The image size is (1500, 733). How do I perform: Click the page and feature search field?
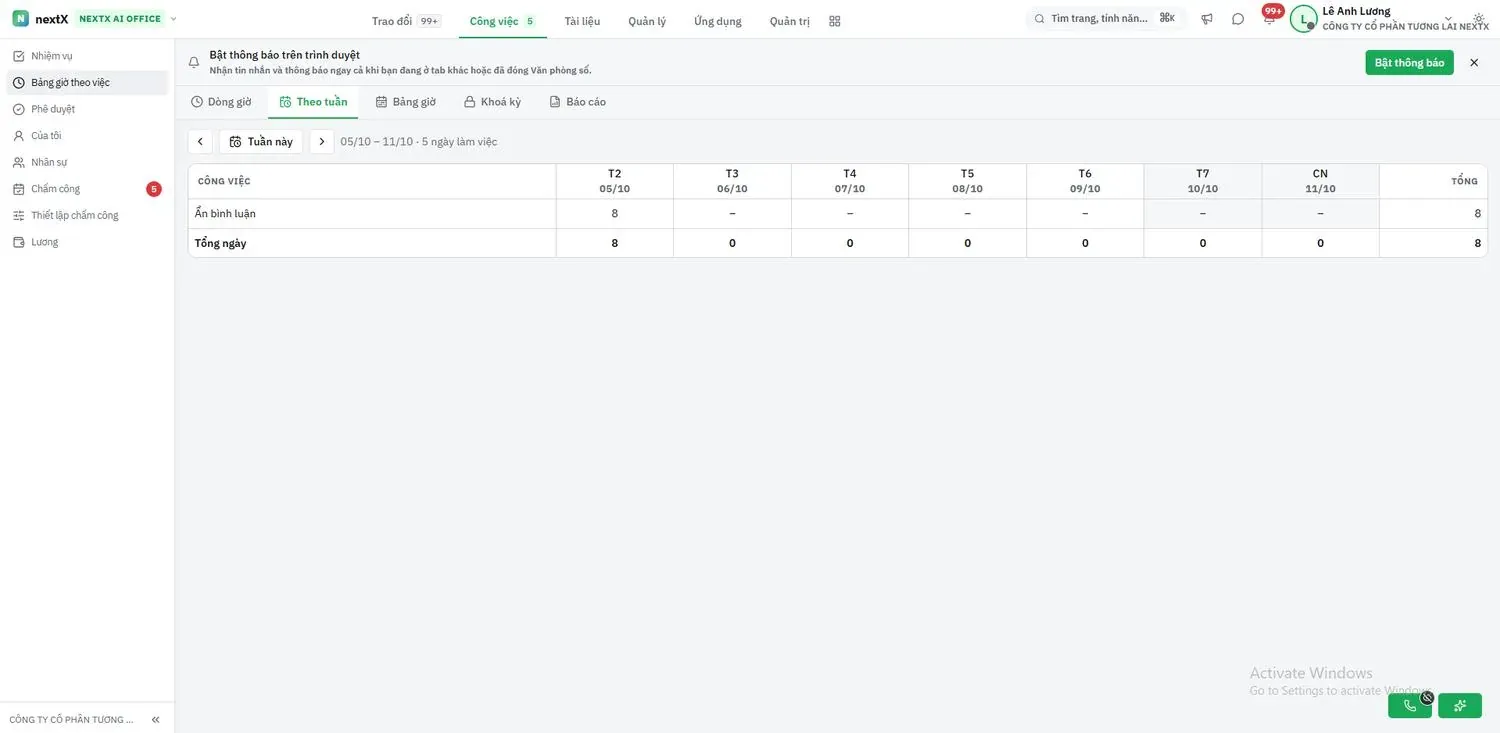click(x=1105, y=19)
